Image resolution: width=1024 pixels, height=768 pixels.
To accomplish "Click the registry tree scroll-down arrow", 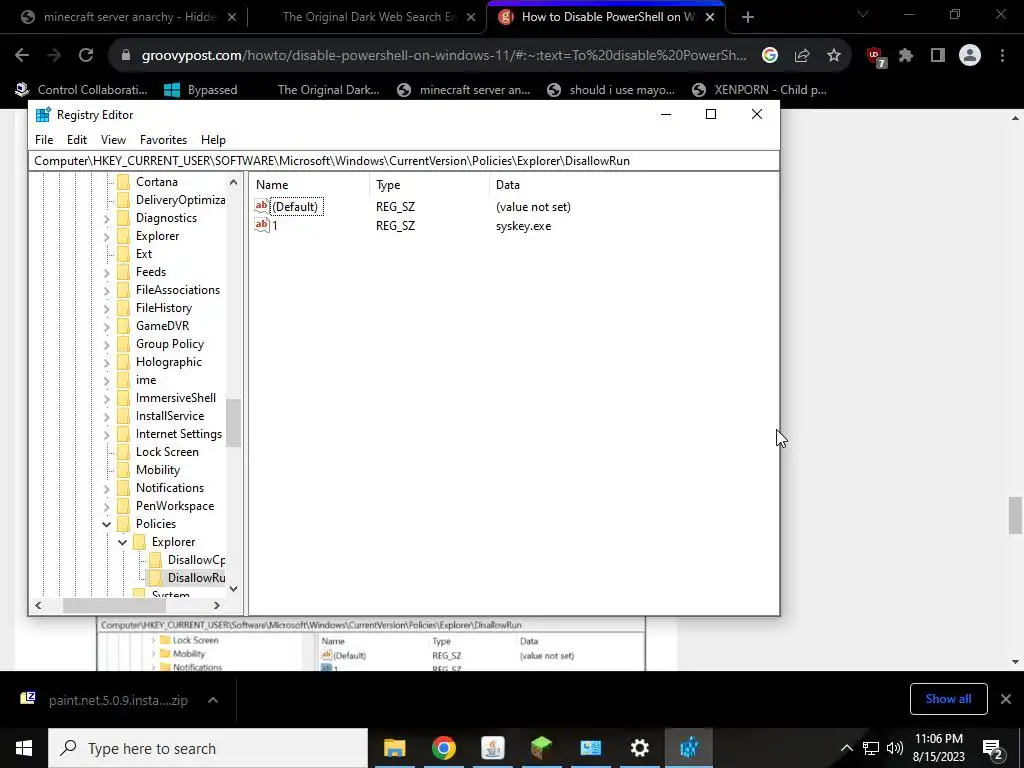I will (x=233, y=588).
